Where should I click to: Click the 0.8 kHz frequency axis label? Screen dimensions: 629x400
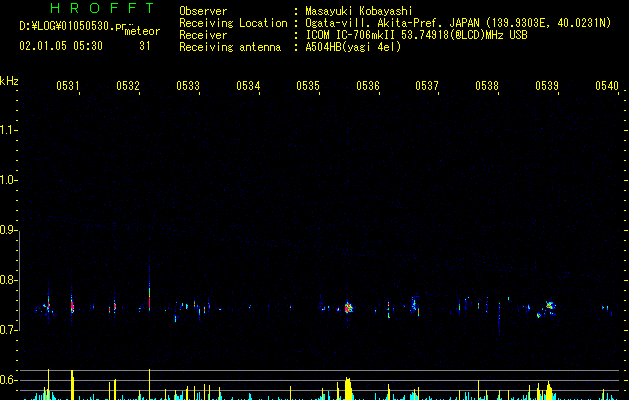[x=8, y=280]
